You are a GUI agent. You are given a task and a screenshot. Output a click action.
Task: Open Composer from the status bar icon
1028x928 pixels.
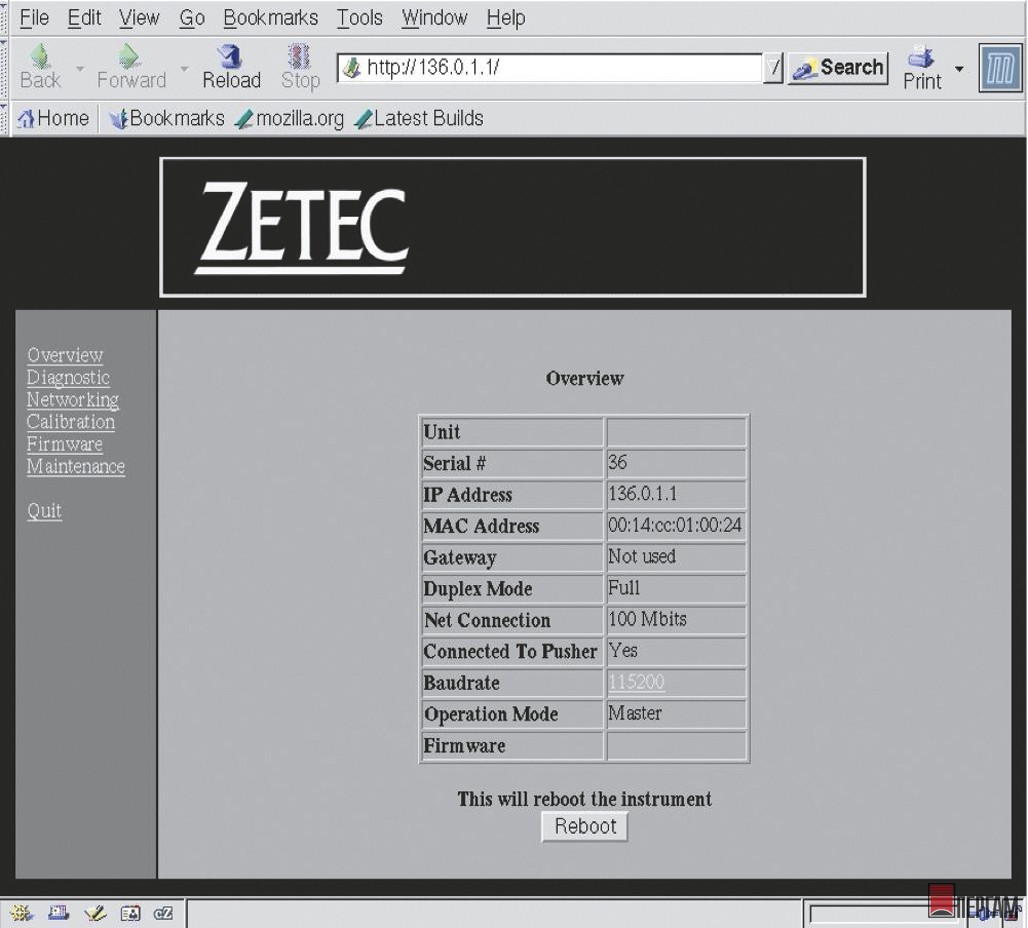[95, 913]
